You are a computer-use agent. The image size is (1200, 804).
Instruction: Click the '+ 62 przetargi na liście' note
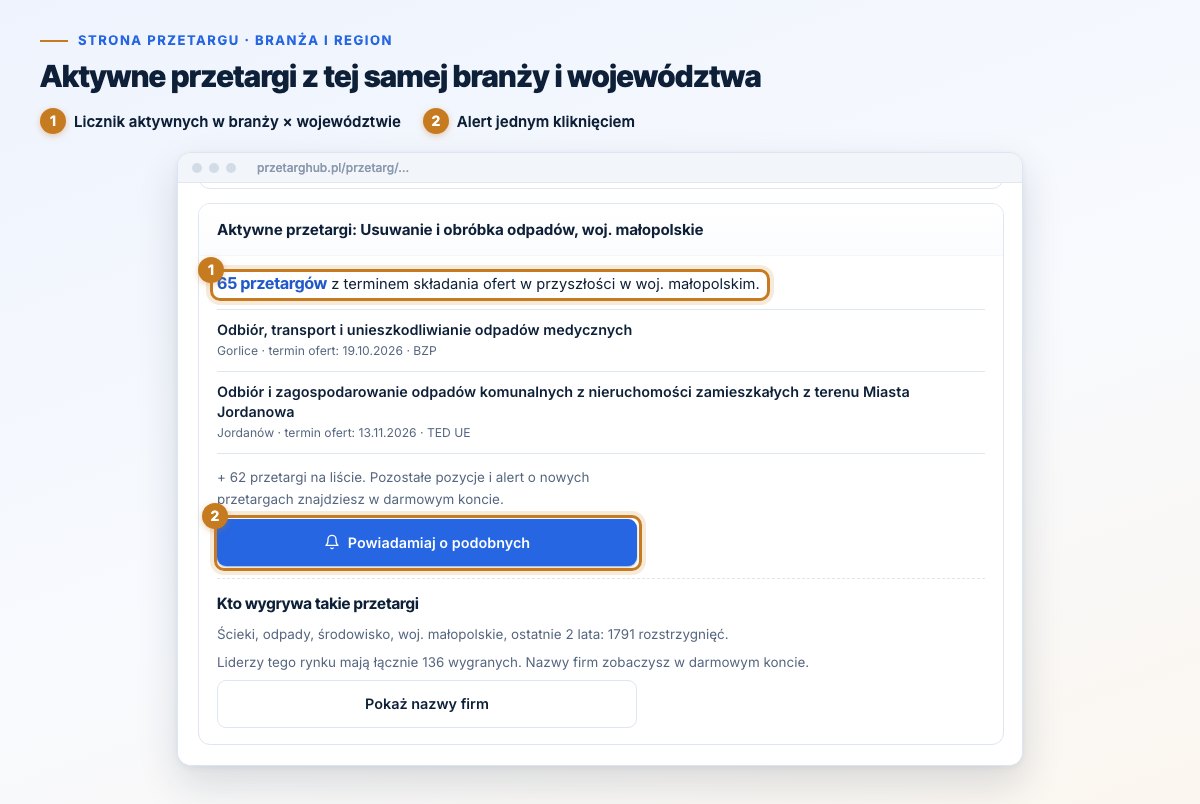click(403, 488)
